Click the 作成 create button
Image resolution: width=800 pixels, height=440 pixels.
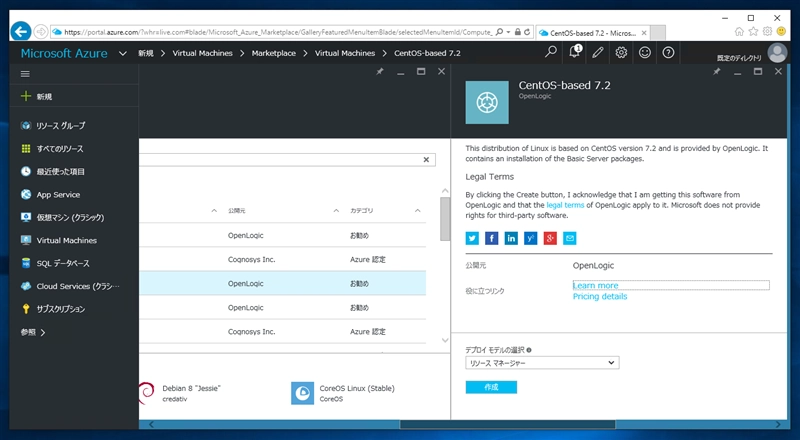click(491, 387)
